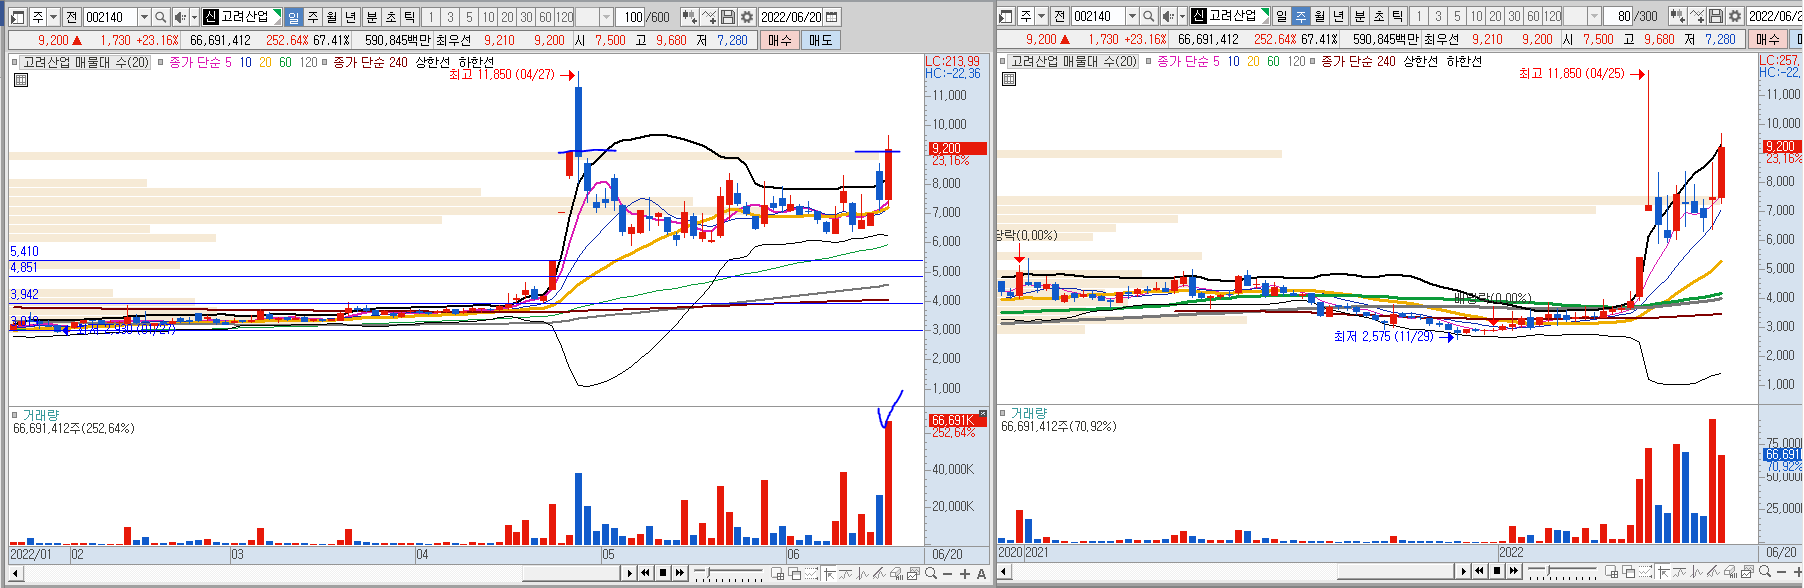Open the settings gear in left chart toolbar
Viewport: 1804px width, 588px height.
[747, 17]
